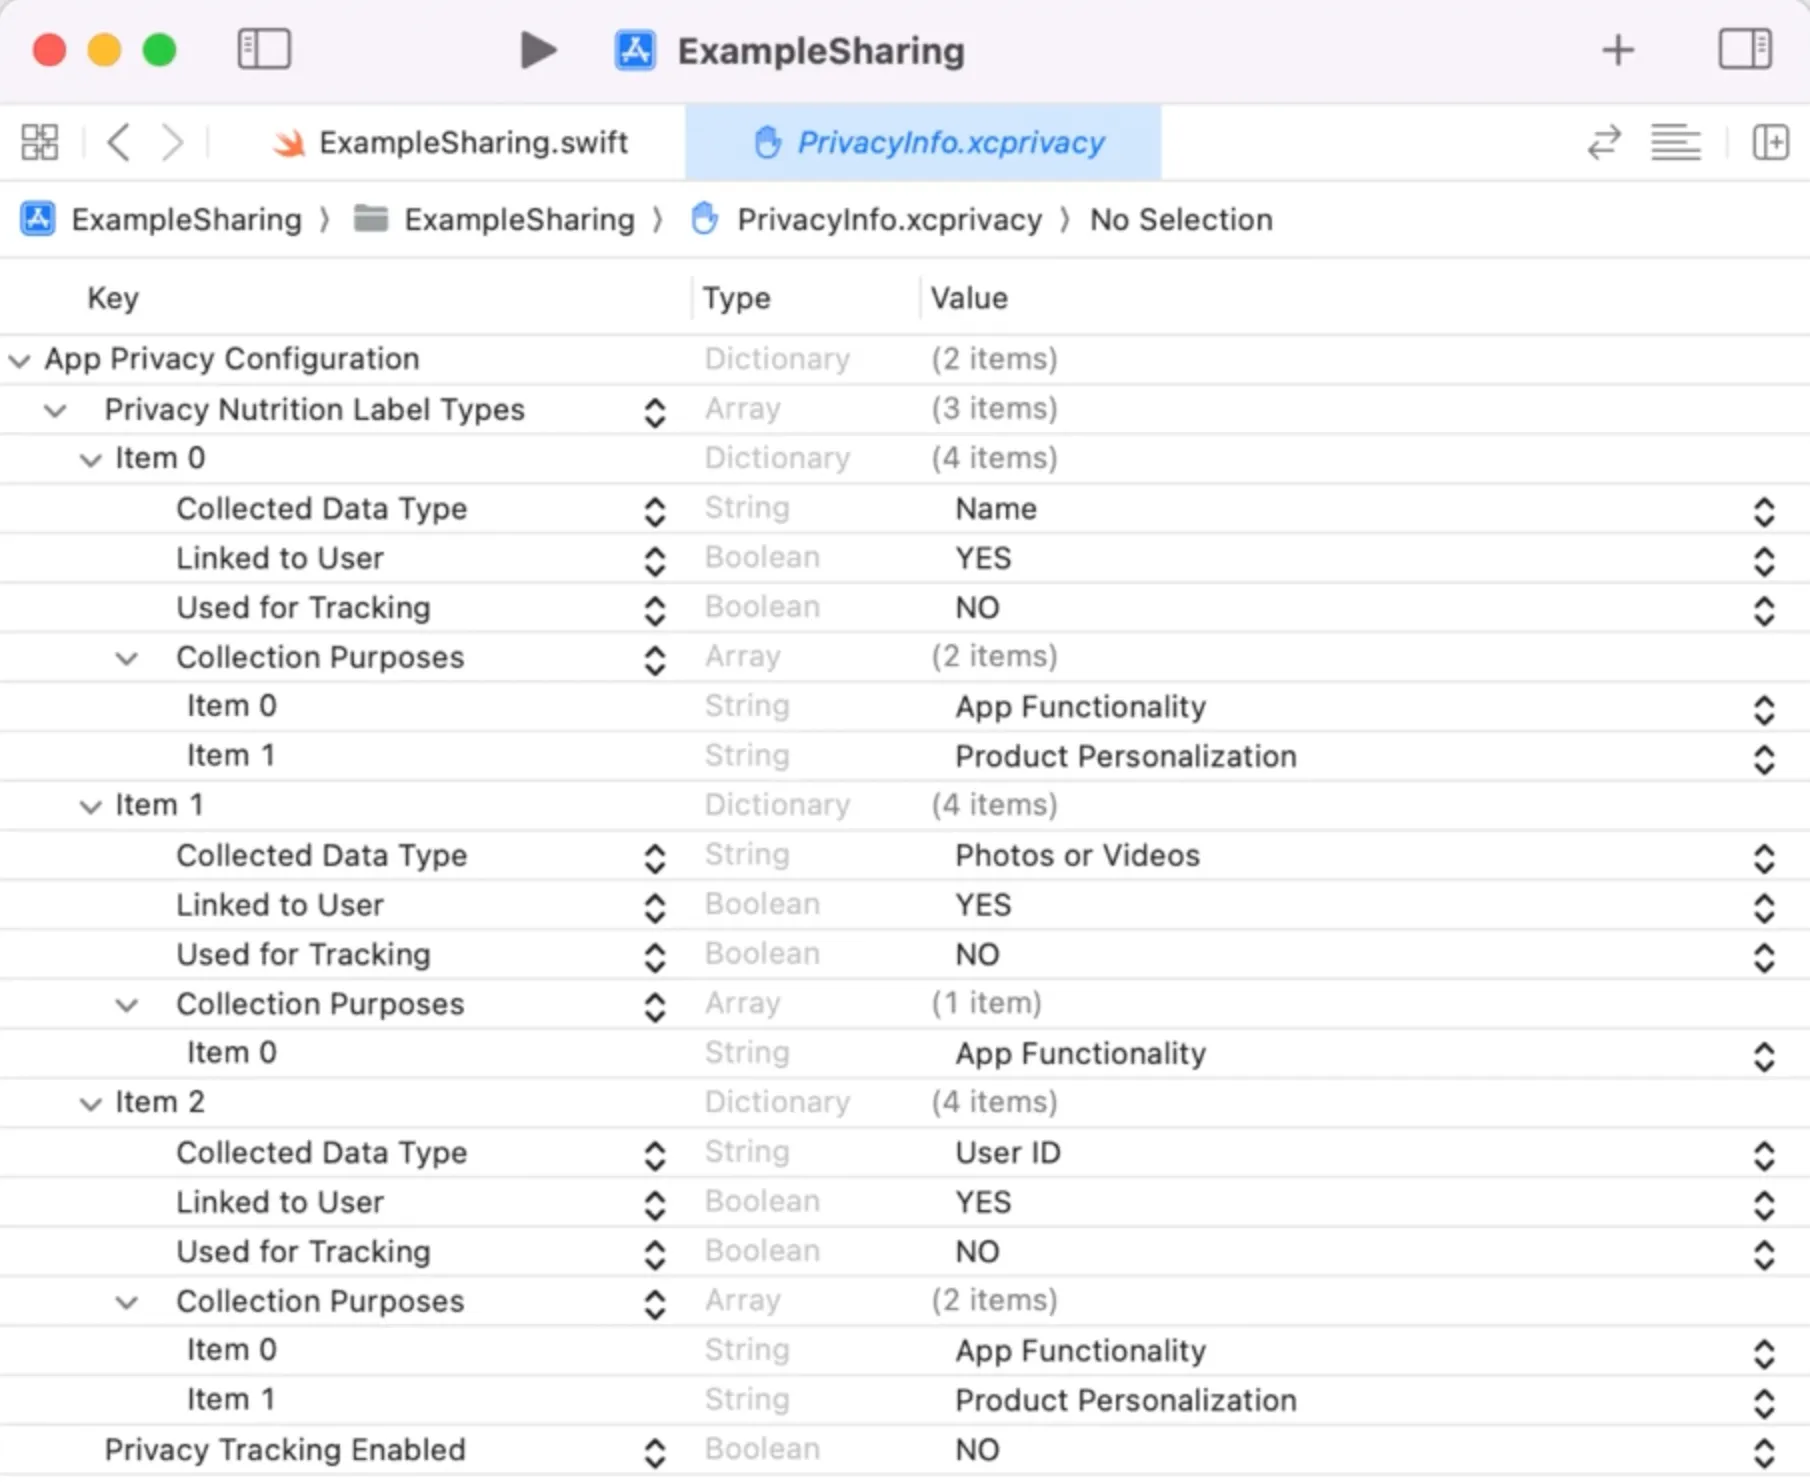
Task: Collapse the Item 2 dictionary
Action: pyautogui.click(x=91, y=1104)
